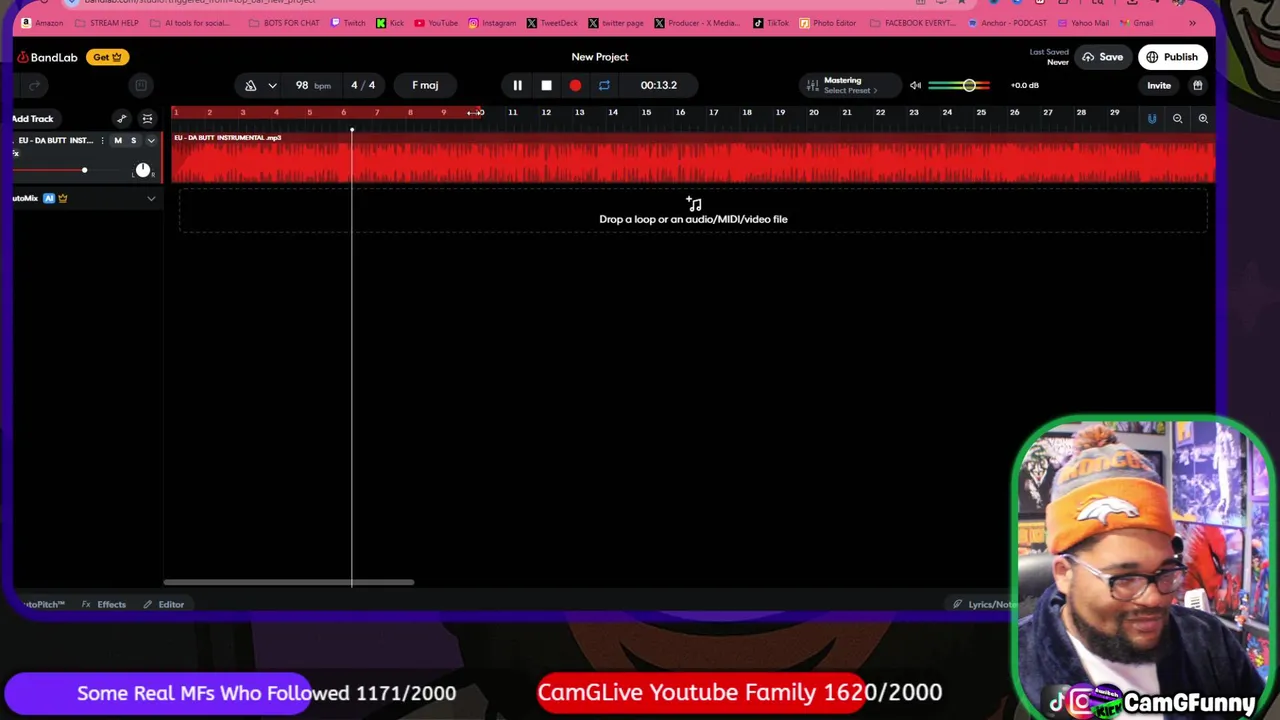The width and height of the screenshot is (1280, 720).
Task: Click the redo arrow
Action: click(35, 86)
